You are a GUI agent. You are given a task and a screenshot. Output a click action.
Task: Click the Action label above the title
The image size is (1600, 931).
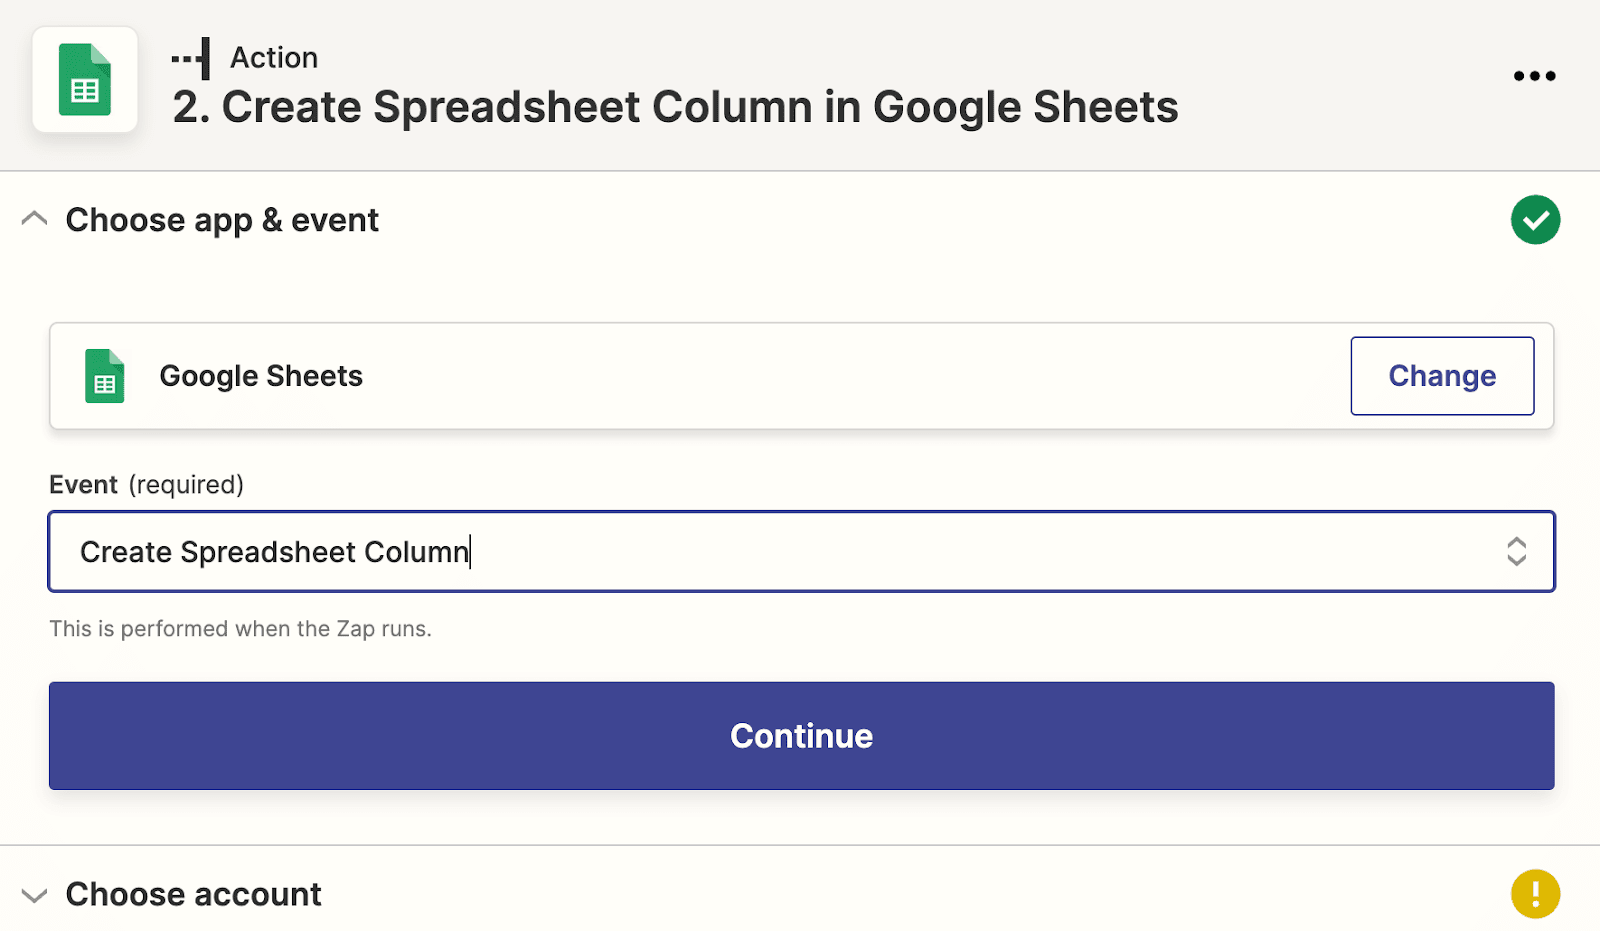coord(274,58)
